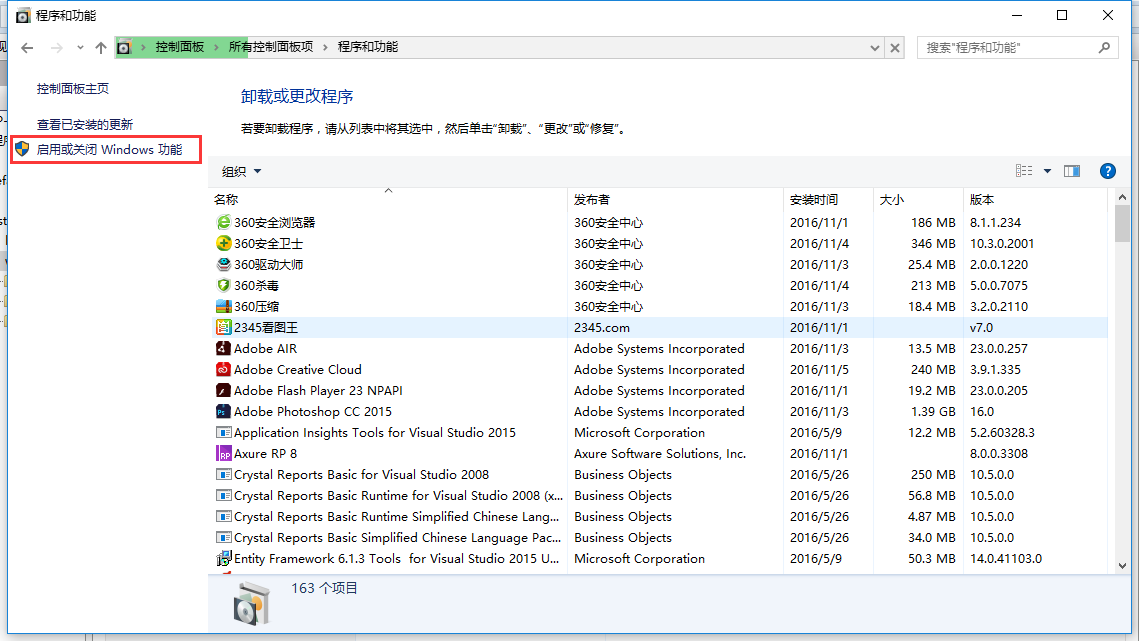Click the Adobe Creative Cloud icon

[x=223, y=370]
